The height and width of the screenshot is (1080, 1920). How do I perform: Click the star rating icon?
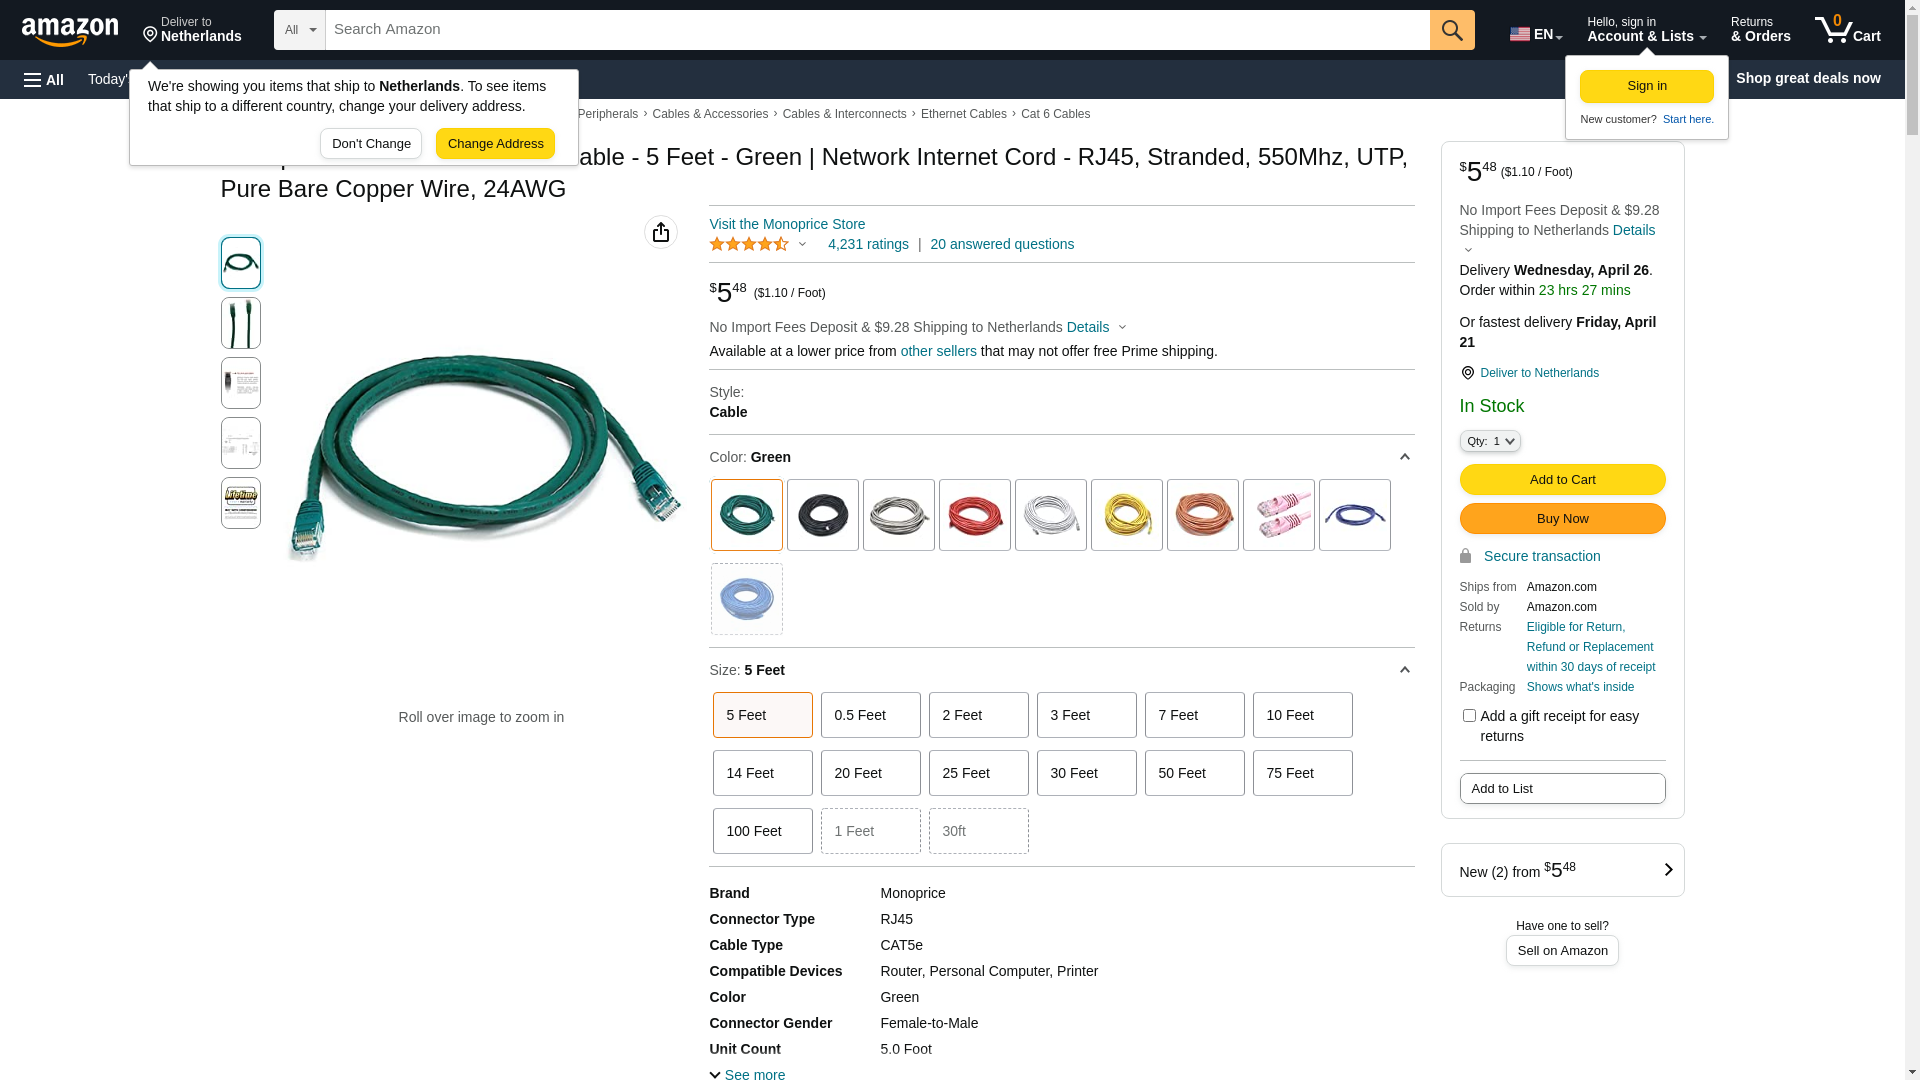coord(749,244)
